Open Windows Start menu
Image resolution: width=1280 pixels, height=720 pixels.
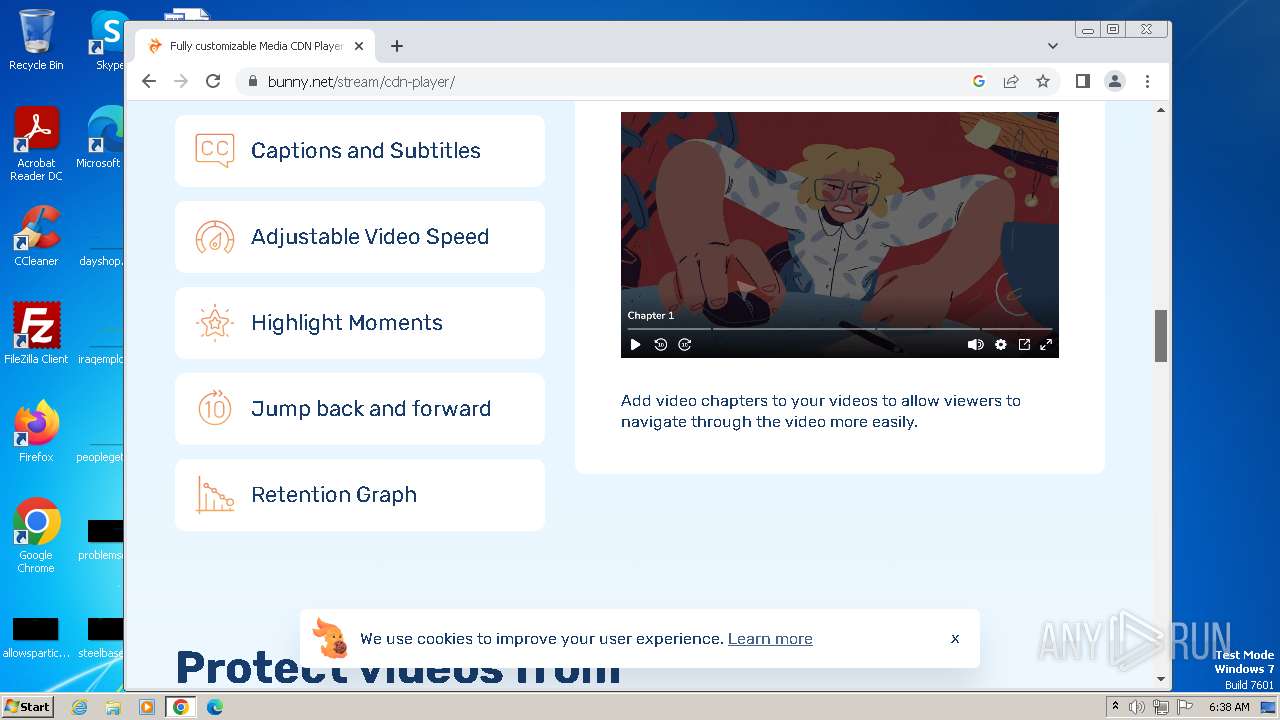pyautogui.click(x=28, y=706)
